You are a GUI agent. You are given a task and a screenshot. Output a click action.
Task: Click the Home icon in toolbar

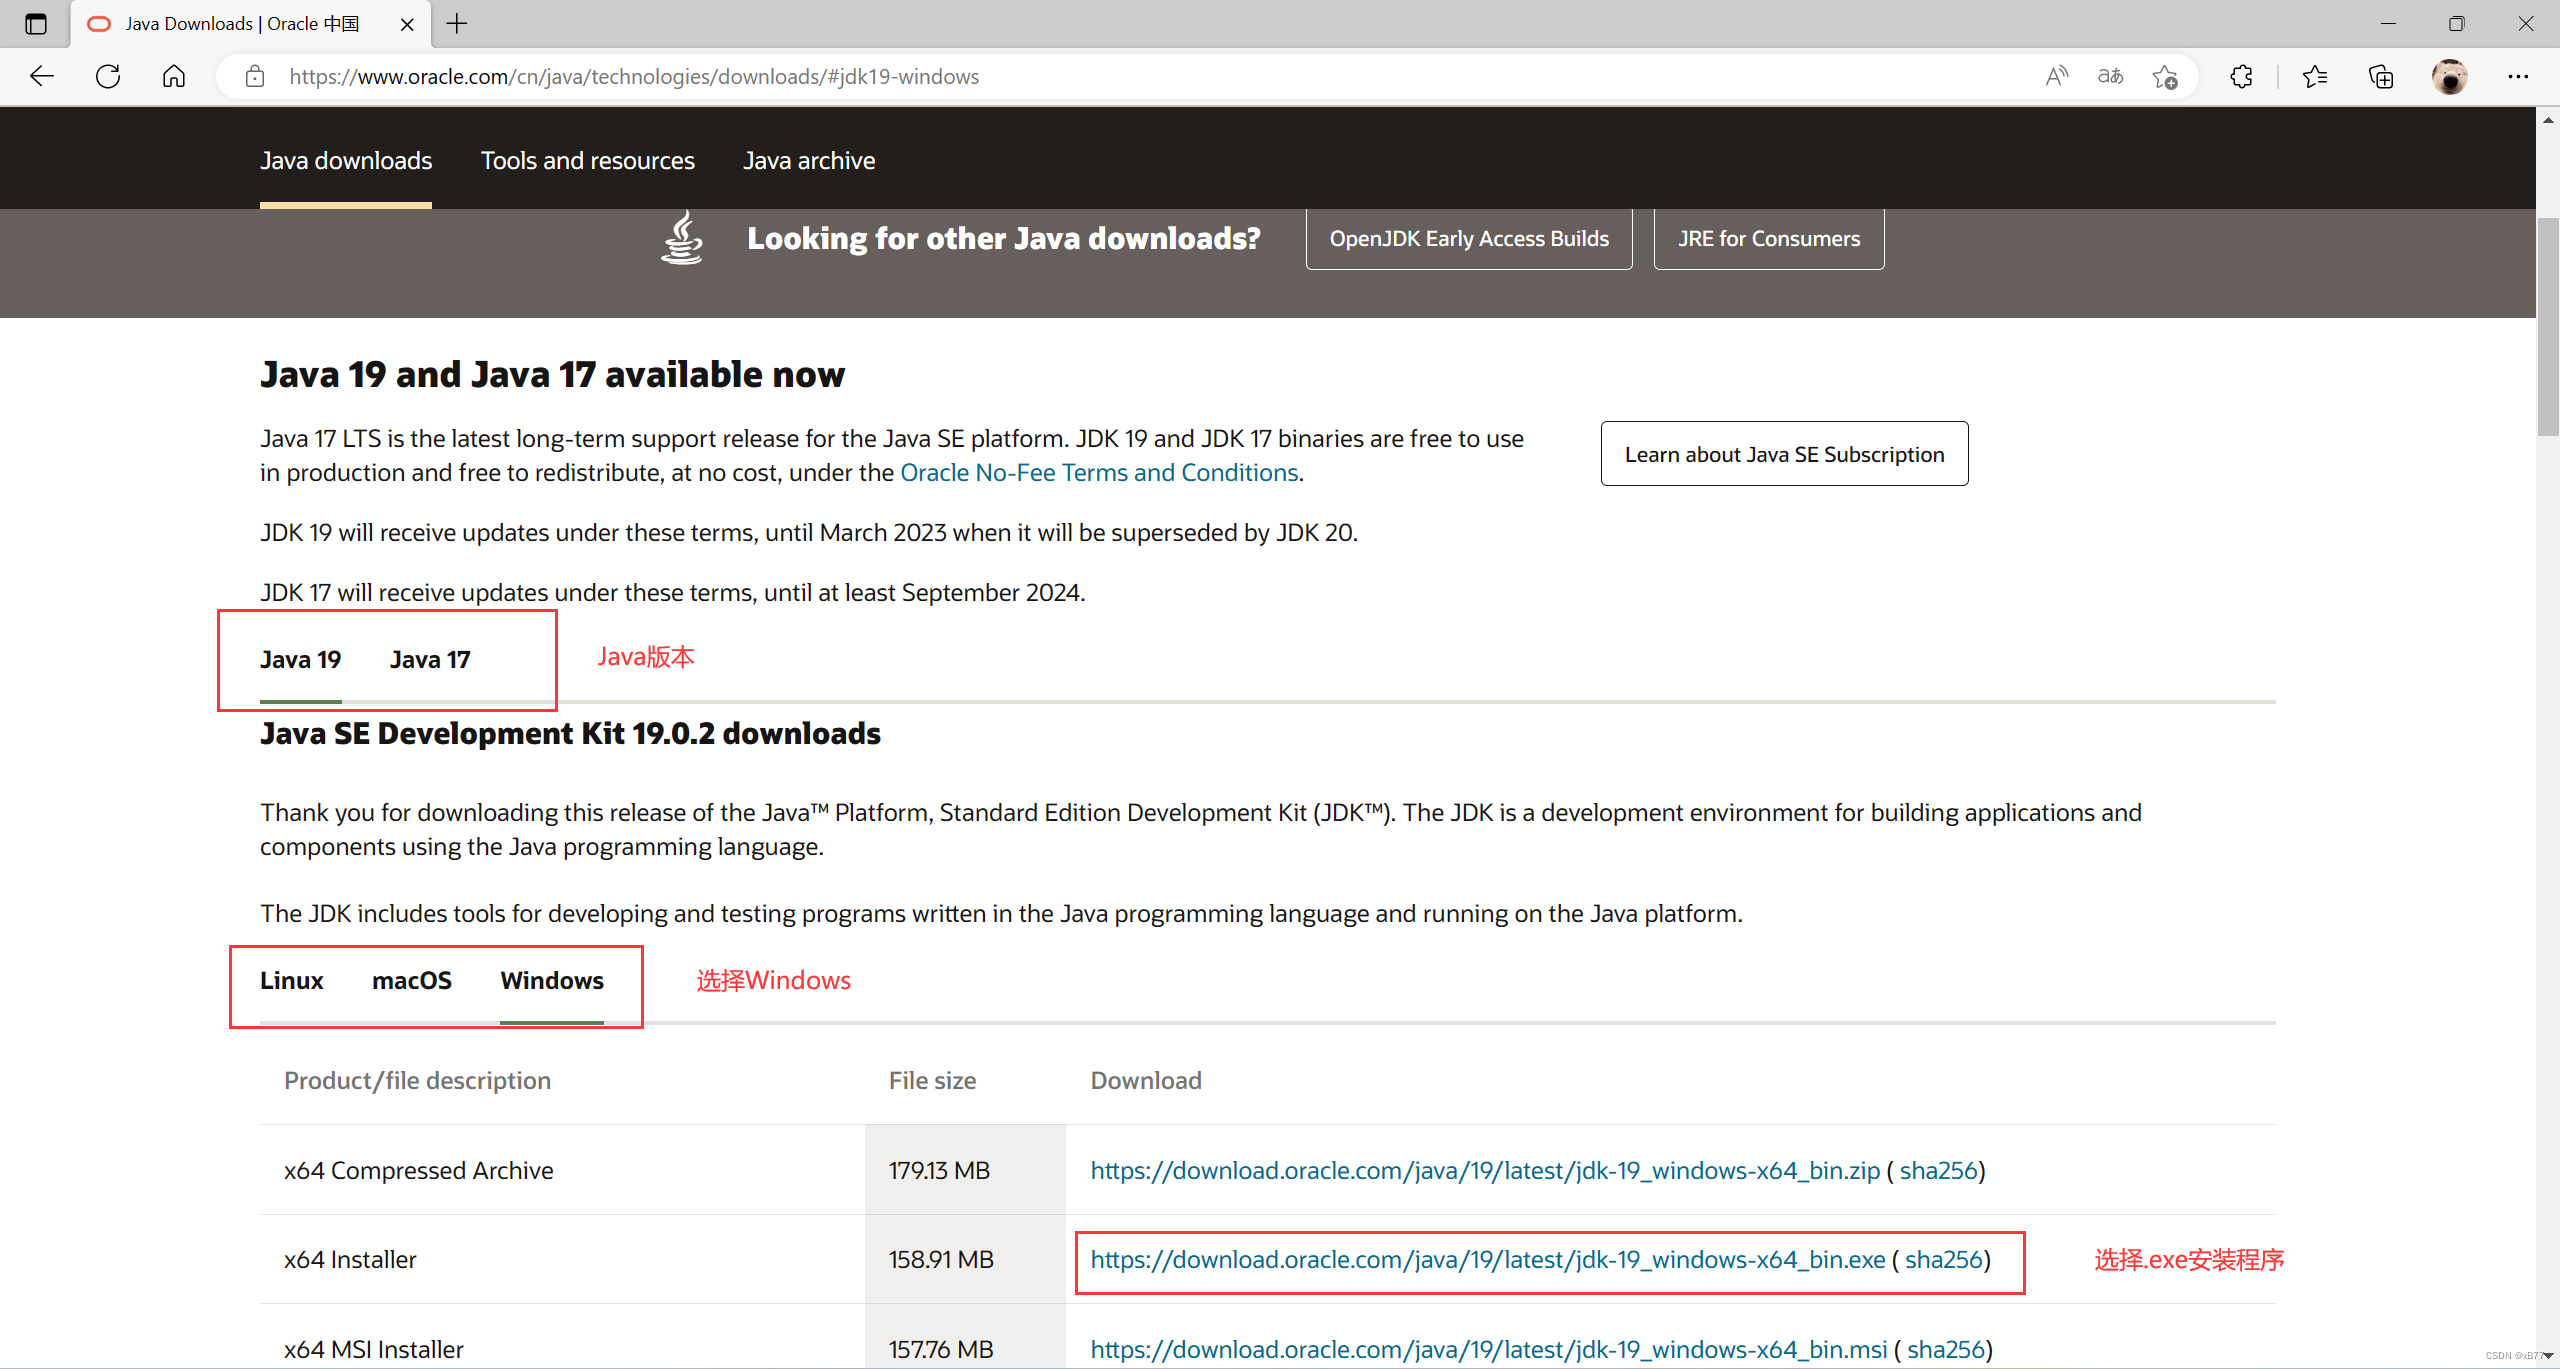click(174, 76)
